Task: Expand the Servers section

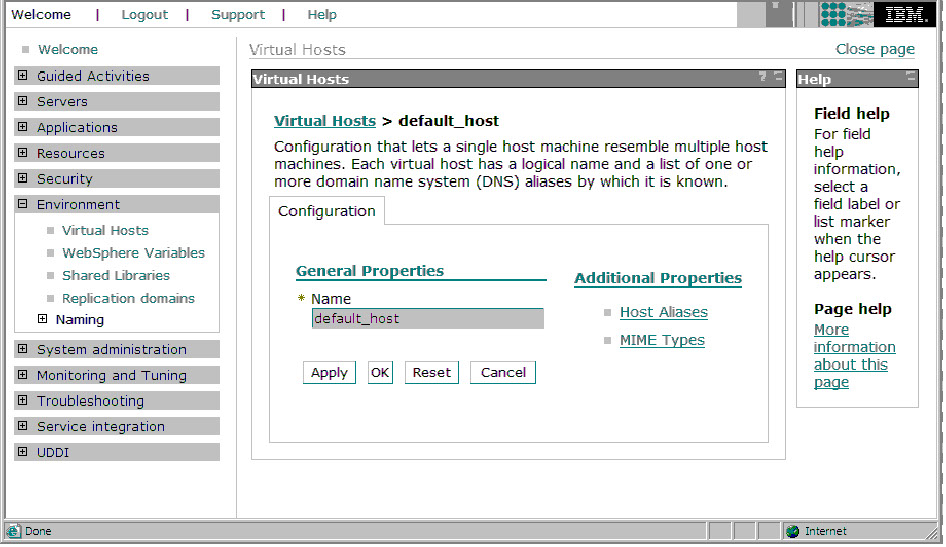Action: (x=22, y=101)
